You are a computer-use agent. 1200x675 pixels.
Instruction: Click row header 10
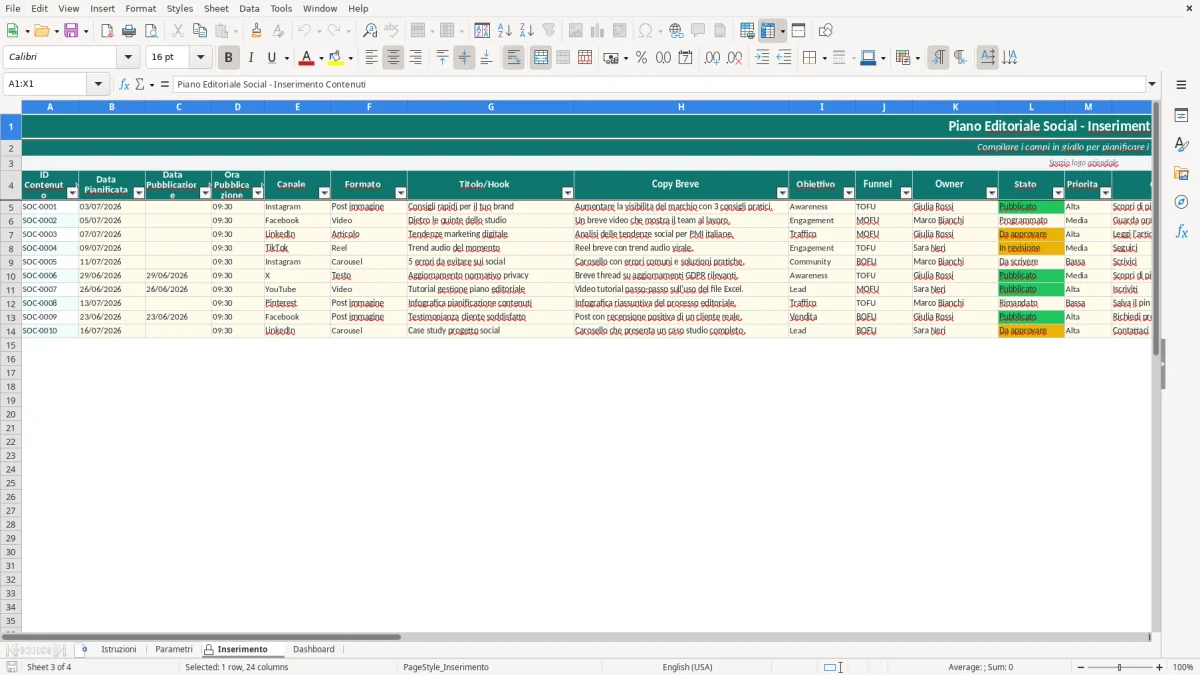(x=11, y=275)
